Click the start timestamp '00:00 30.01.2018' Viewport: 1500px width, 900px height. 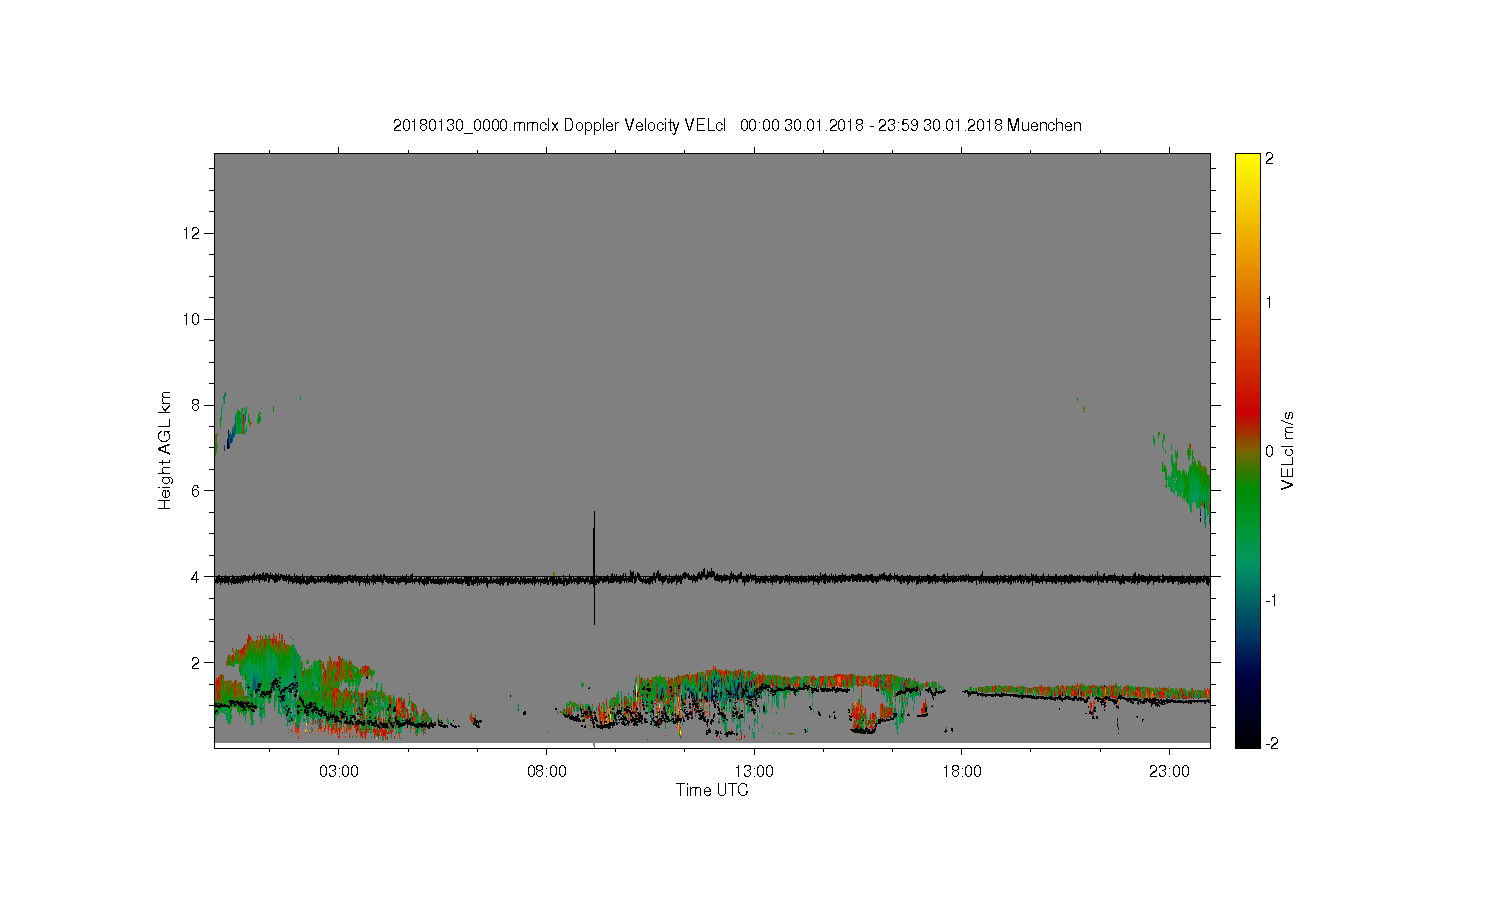point(801,126)
